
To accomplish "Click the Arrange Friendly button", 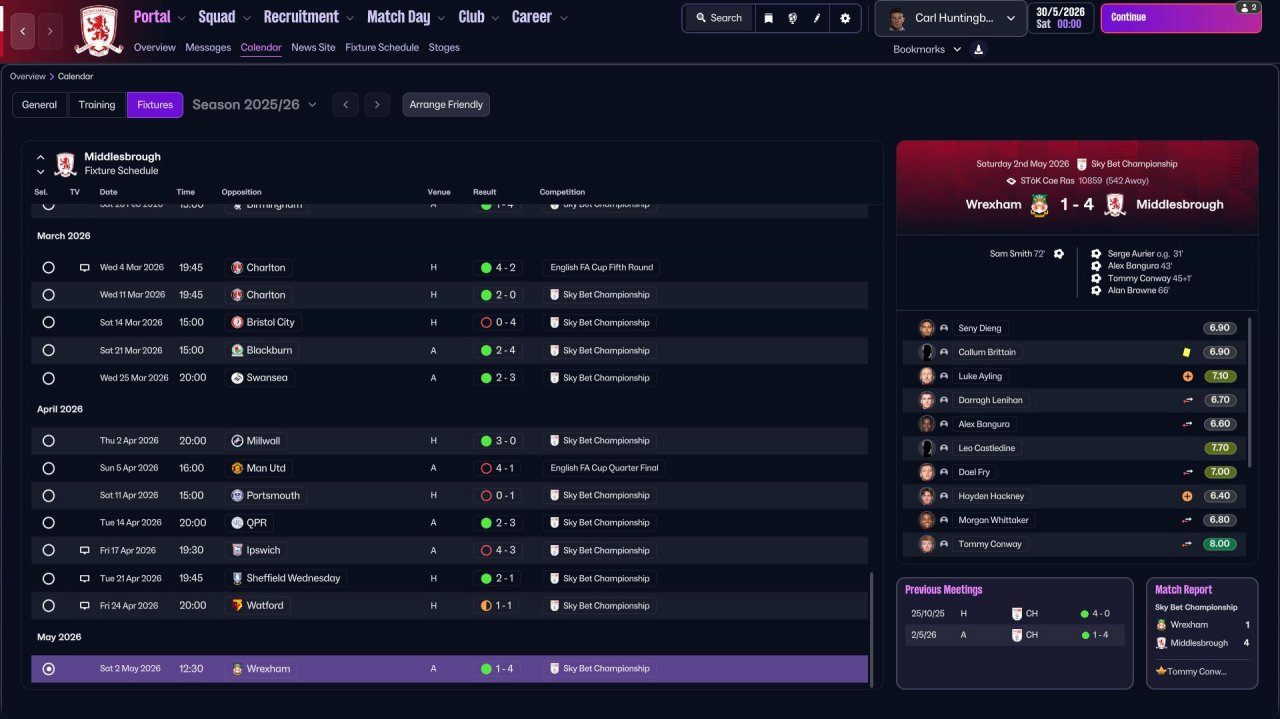I will tap(446, 105).
